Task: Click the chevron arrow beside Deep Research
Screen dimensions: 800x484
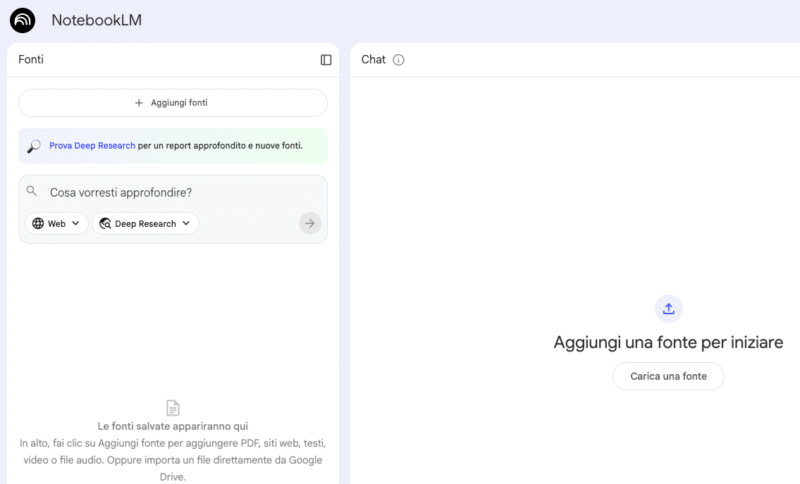Action: [x=186, y=224]
